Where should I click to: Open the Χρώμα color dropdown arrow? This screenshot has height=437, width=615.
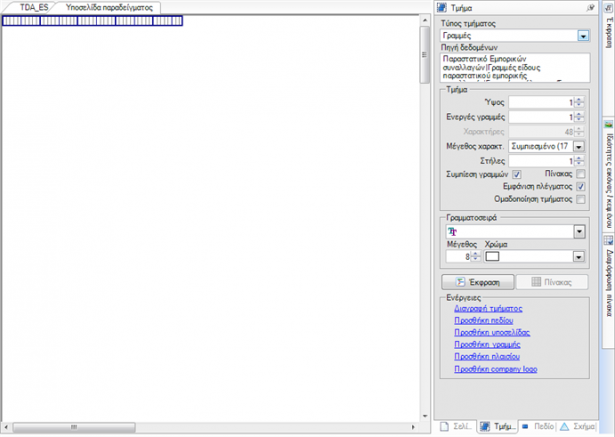coord(579,257)
